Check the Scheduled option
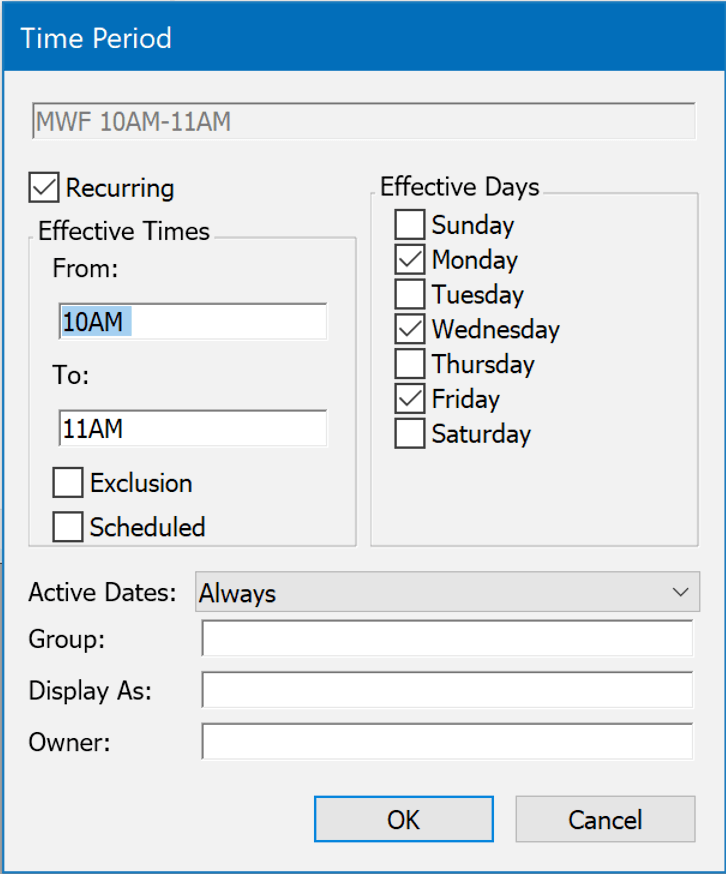The image size is (726, 874). 68,527
